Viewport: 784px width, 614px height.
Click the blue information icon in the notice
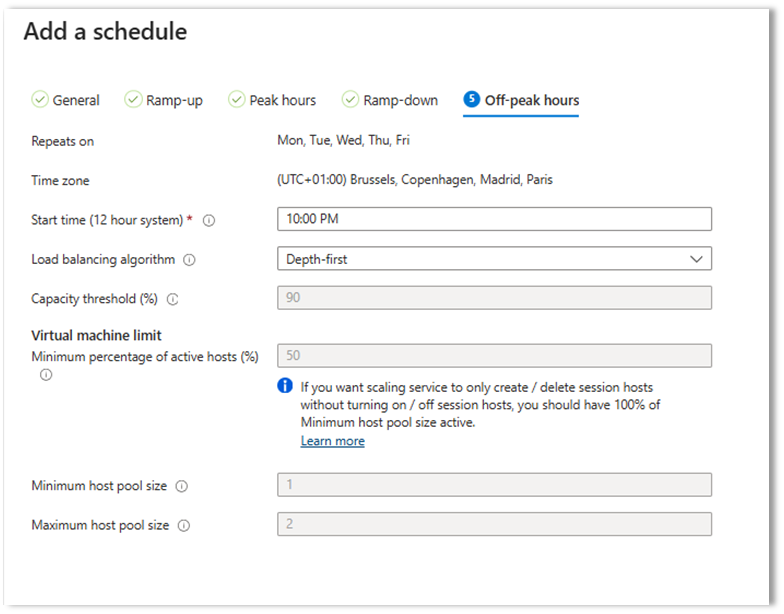(285, 386)
